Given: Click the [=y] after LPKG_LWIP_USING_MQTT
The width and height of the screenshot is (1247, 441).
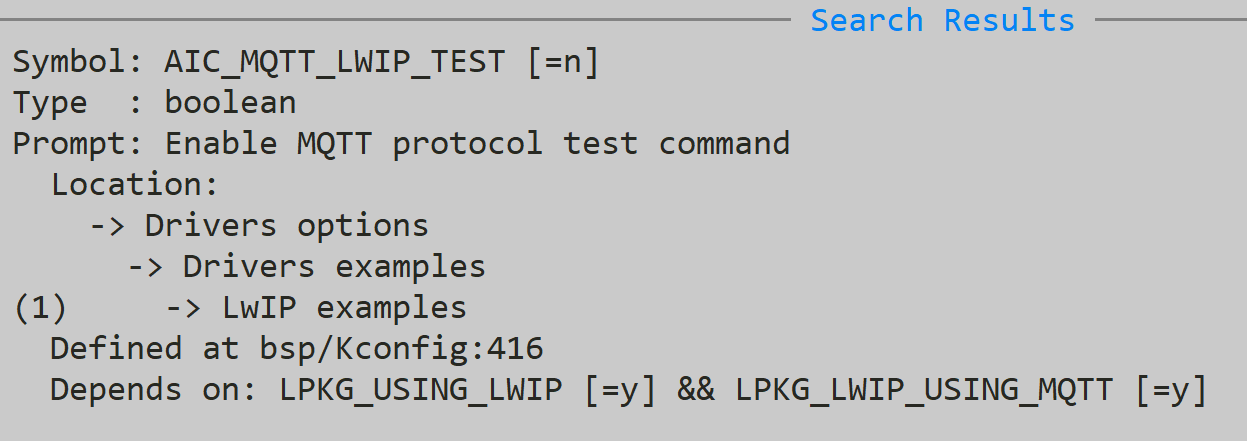Looking at the screenshot, I should [x=1170, y=389].
